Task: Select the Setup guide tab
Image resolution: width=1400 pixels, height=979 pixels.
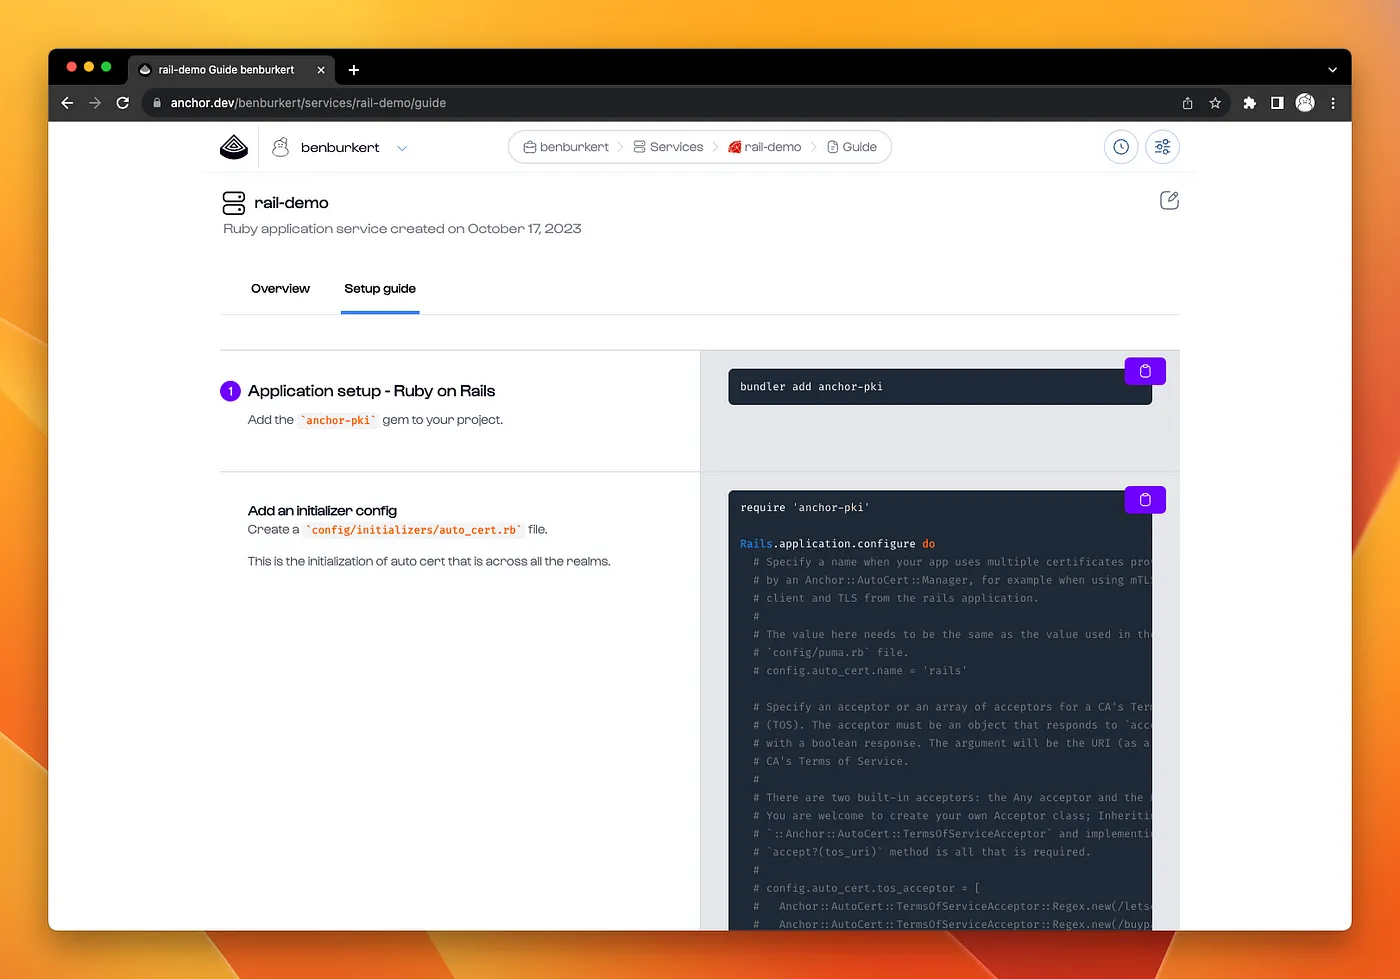Action: pyautogui.click(x=380, y=289)
